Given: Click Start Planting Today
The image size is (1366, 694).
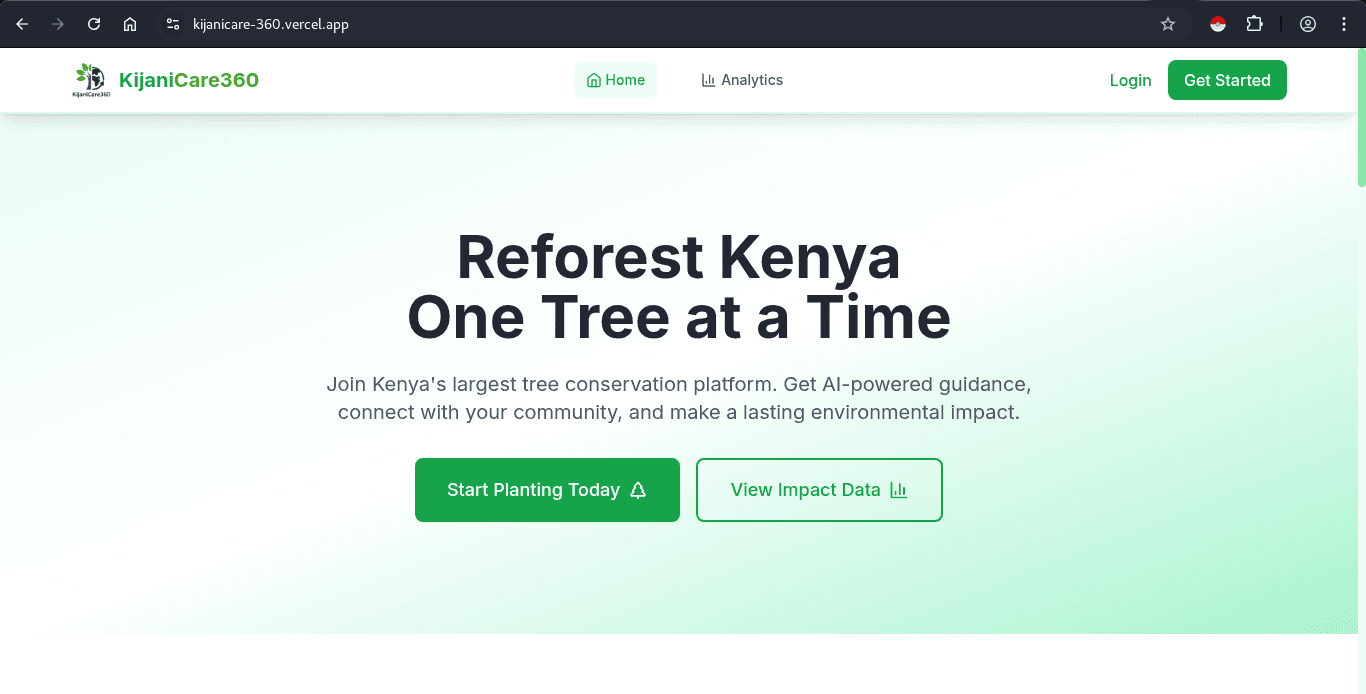Looking at the screenshot, I should tap(547, 490).
